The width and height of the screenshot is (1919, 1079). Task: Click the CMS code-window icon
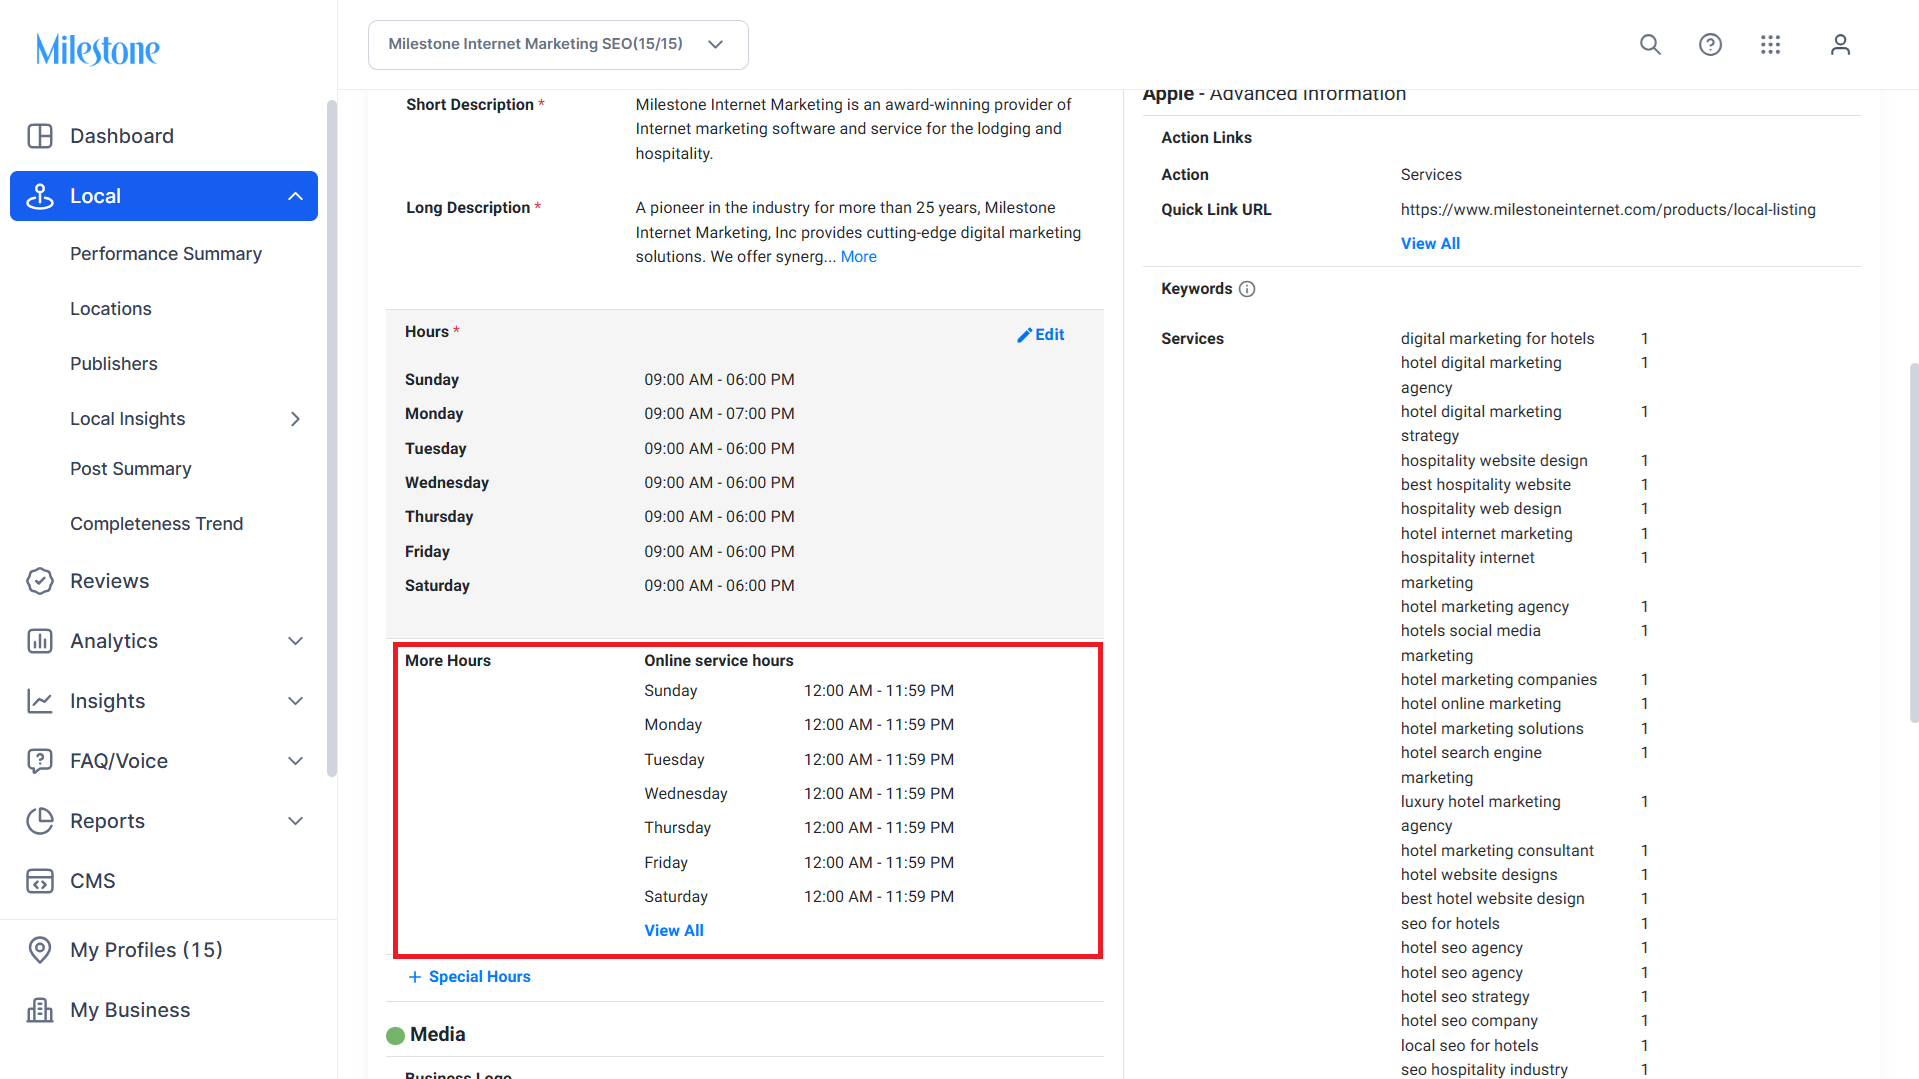point(40,881)
